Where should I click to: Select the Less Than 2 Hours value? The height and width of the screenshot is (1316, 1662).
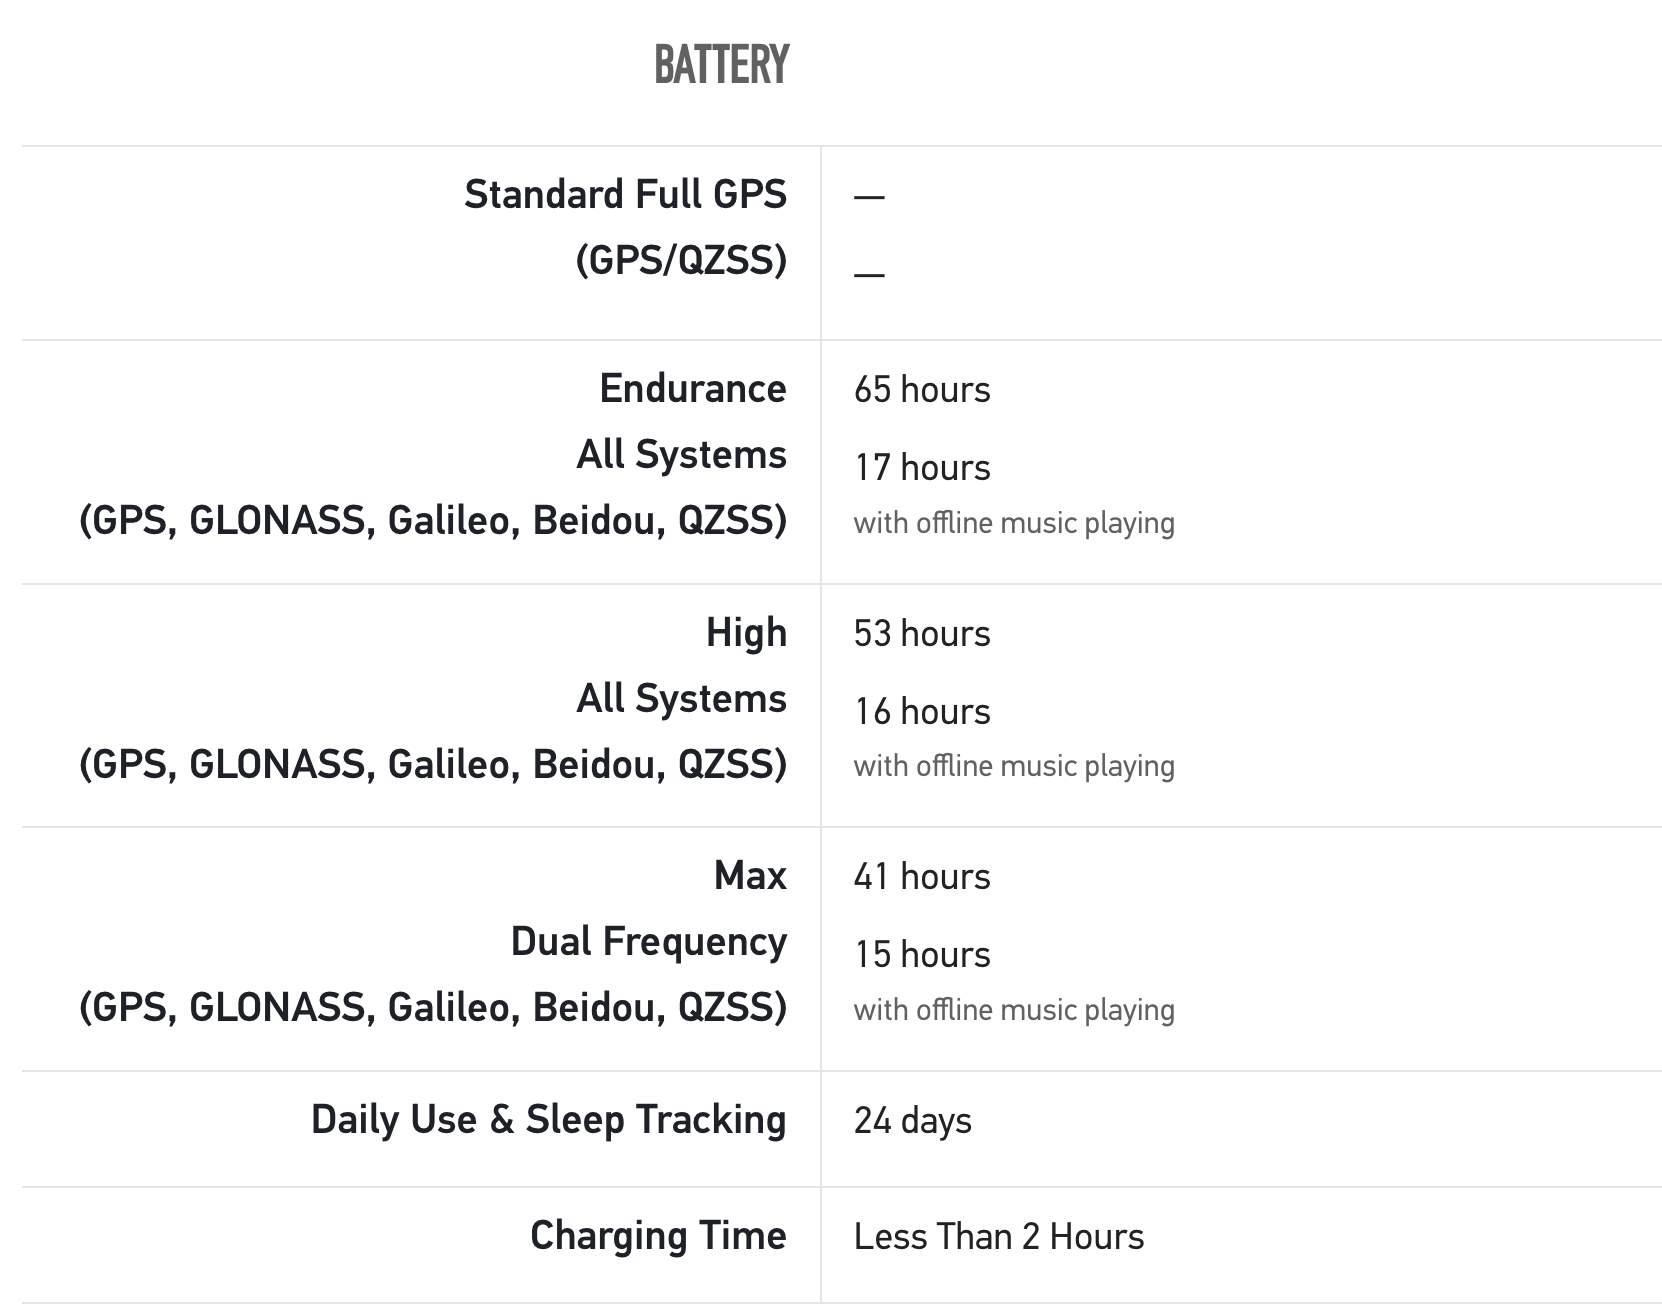998,1237
